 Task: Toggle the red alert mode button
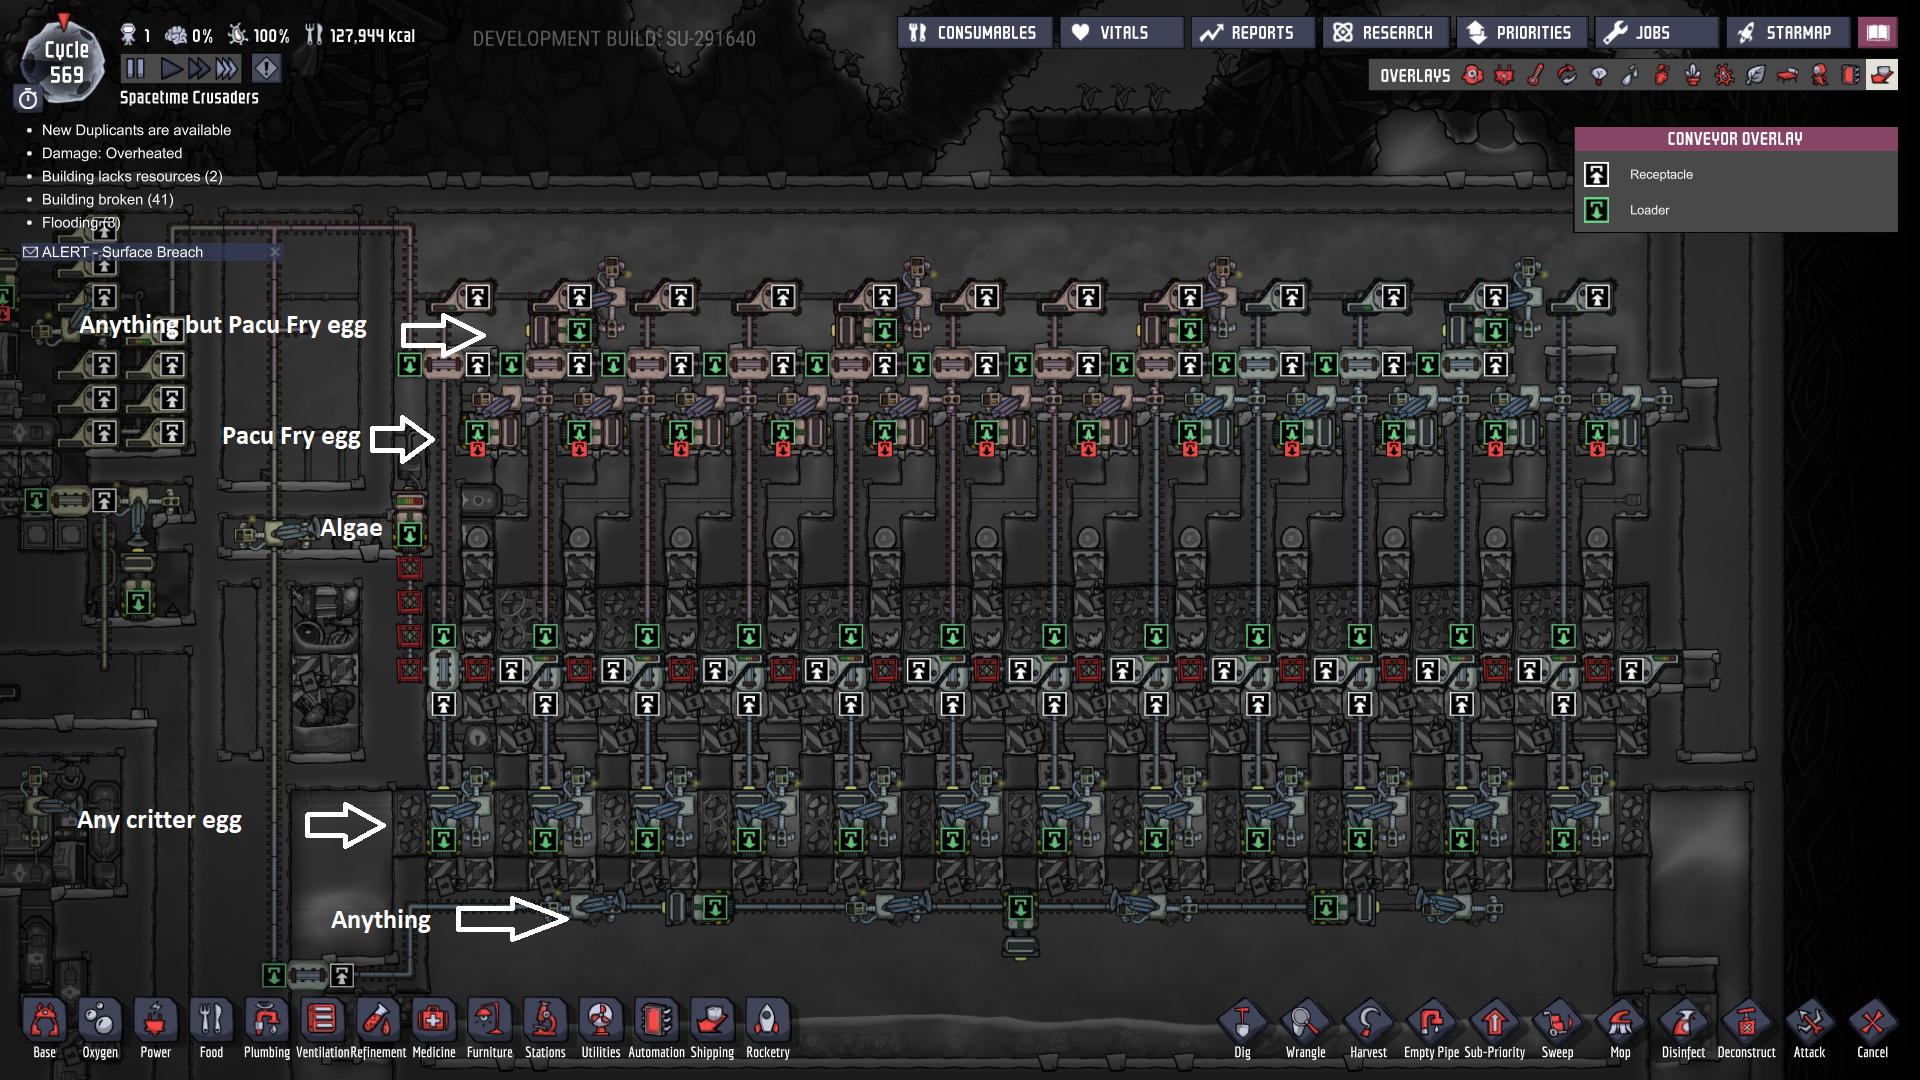pyautogui.click(x=266, y=68)
